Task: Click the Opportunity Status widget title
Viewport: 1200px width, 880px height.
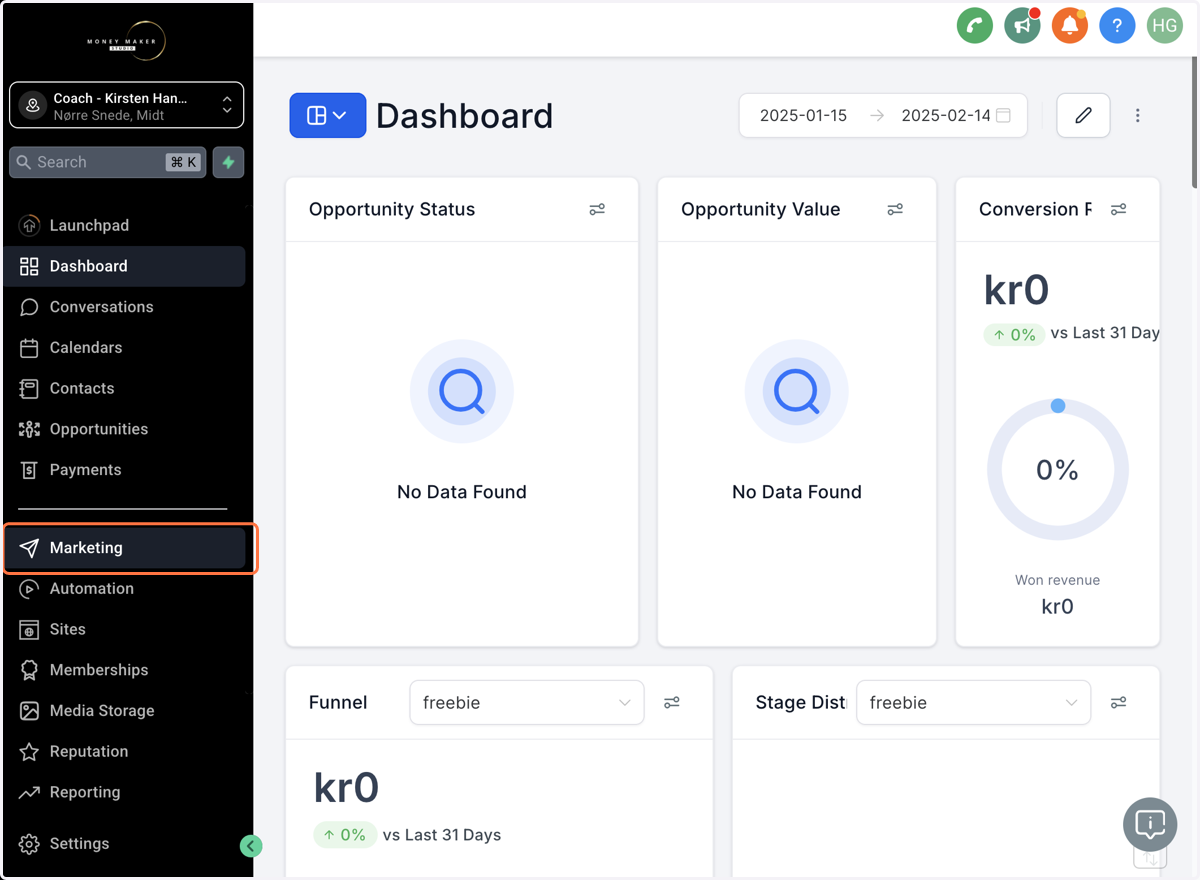Action: (x=392, y=209)
